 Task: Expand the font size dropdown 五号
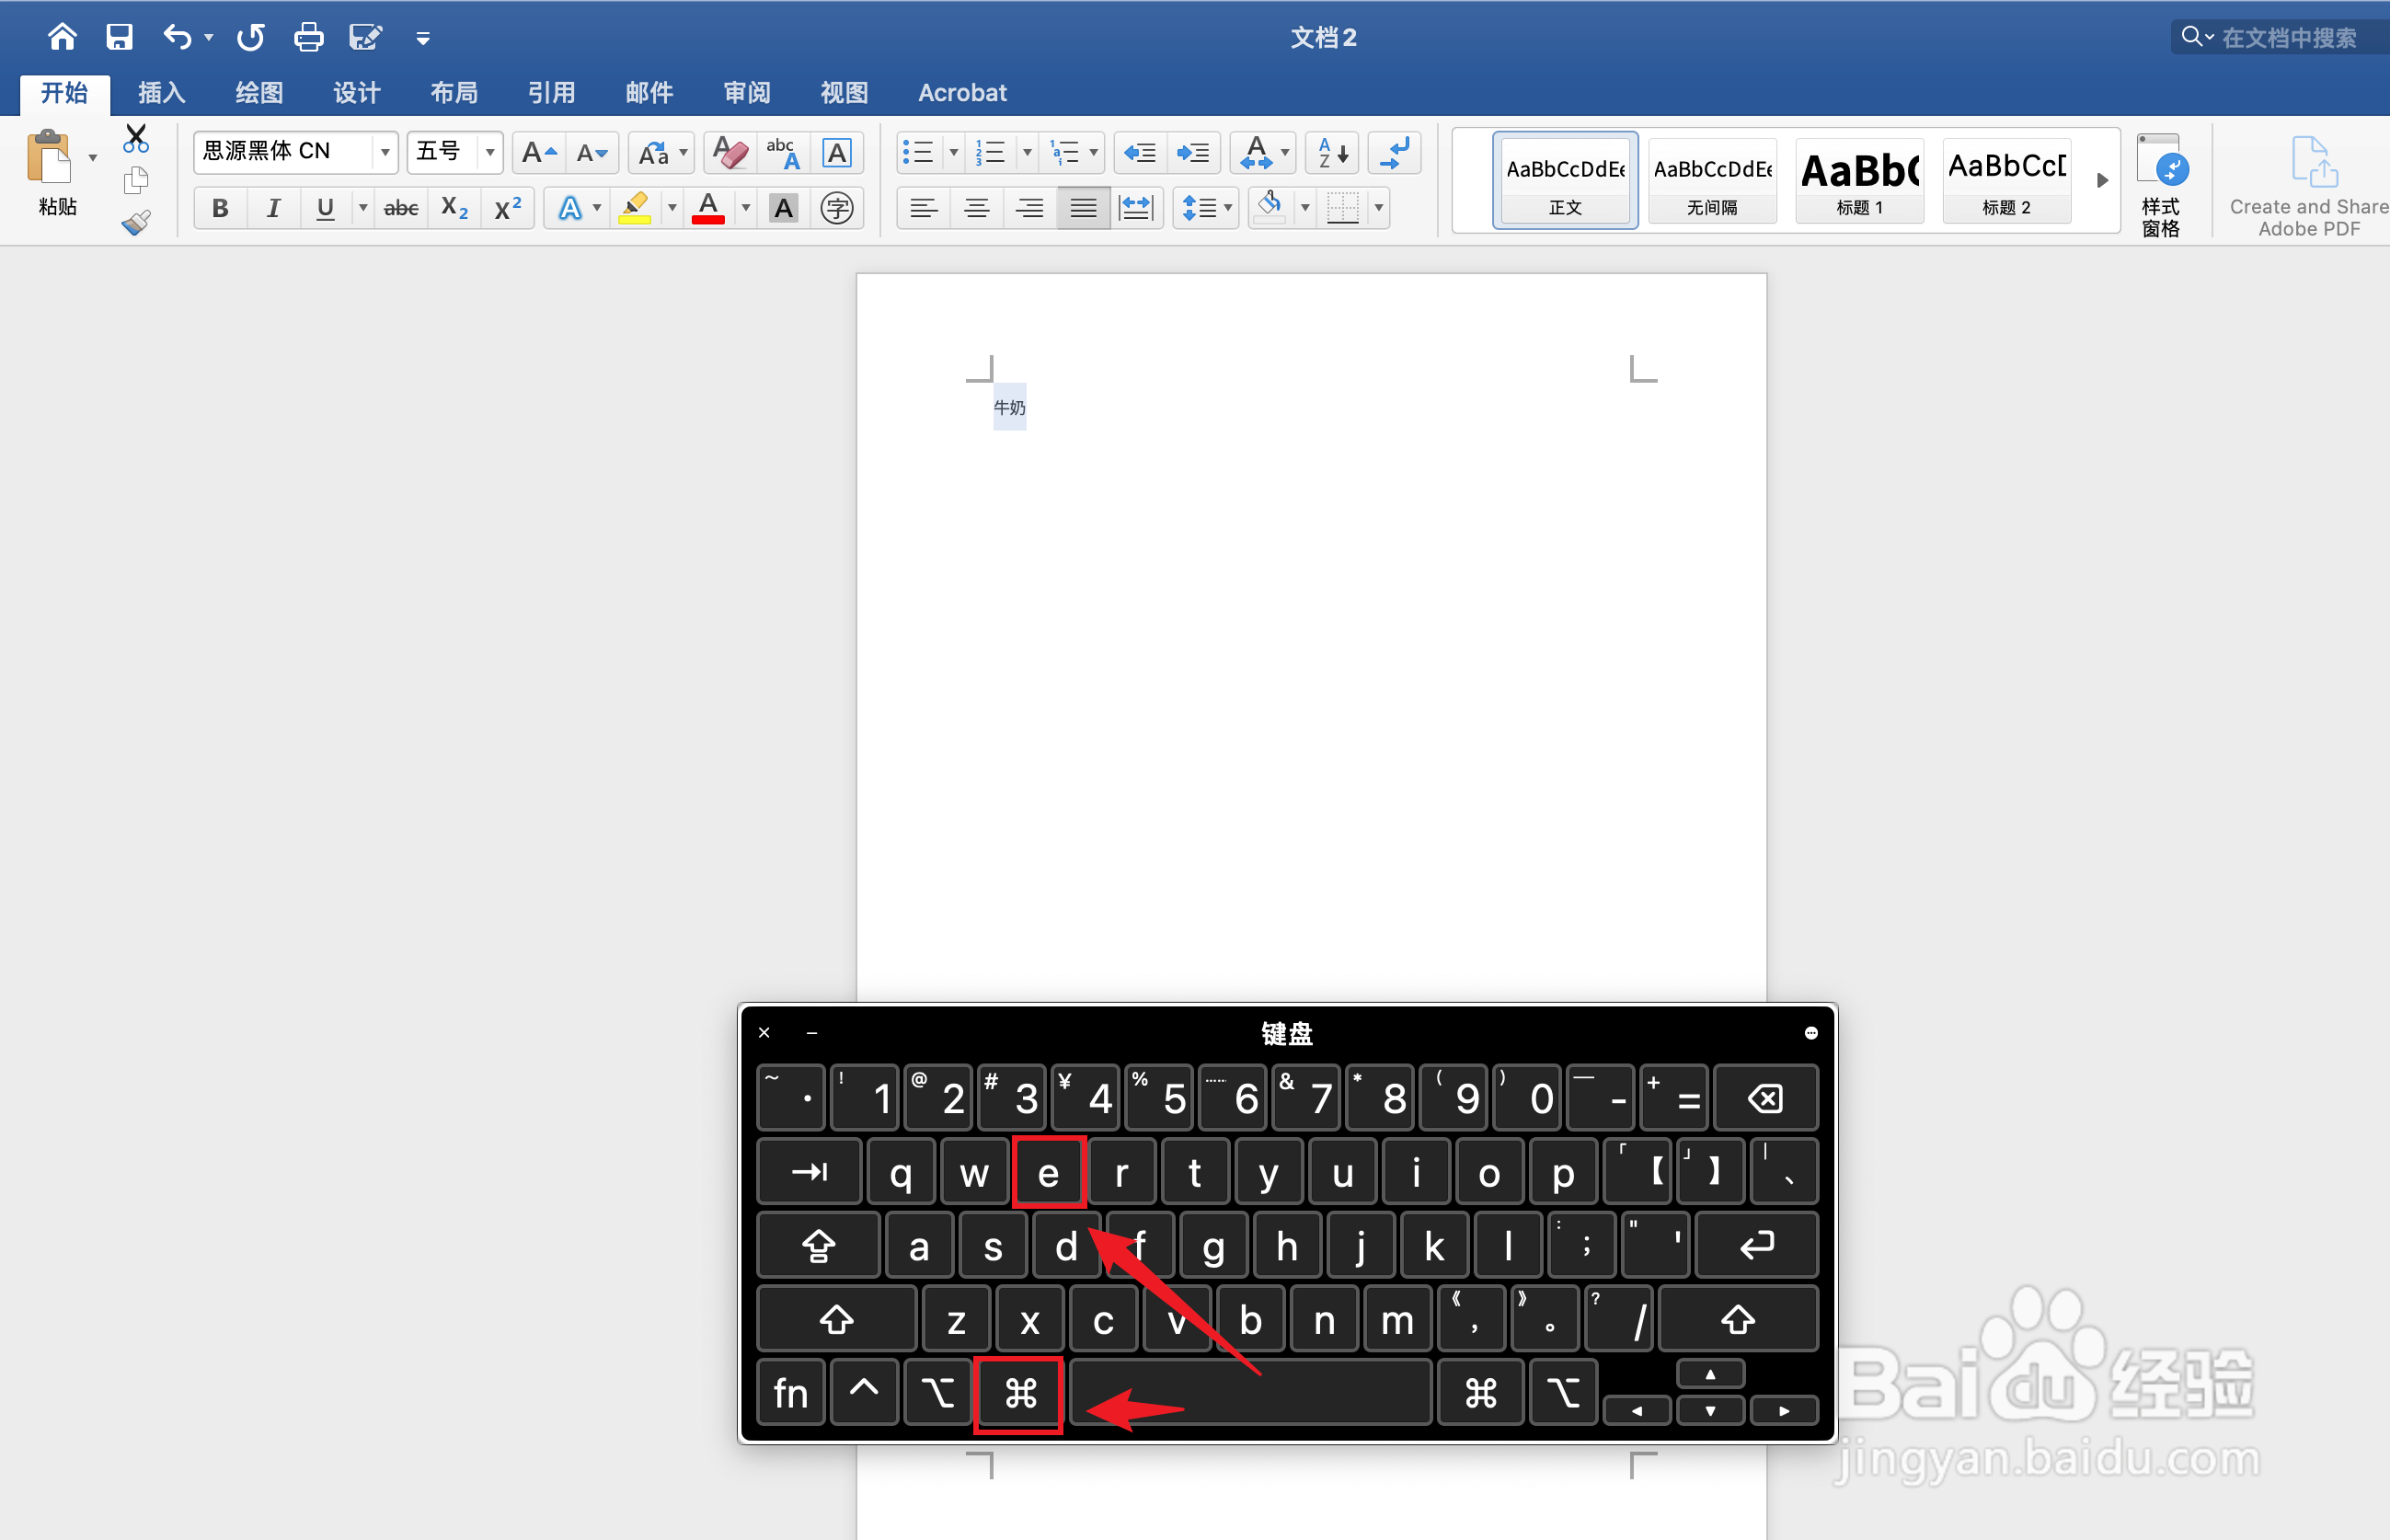point(490,152)
